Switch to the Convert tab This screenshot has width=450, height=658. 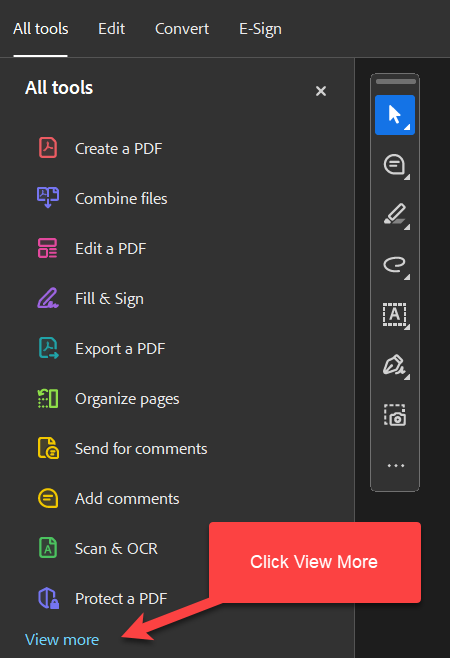(x=182, y=29)
